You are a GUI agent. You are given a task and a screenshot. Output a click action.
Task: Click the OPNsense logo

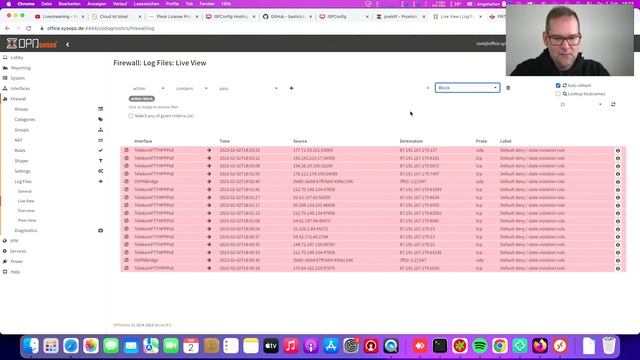pos(32,44)
